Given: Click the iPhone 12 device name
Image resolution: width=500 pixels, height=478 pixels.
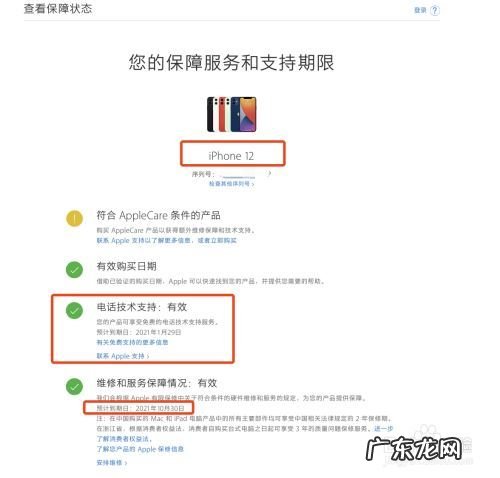Looking at the screenshot, I should pos(231,156).
